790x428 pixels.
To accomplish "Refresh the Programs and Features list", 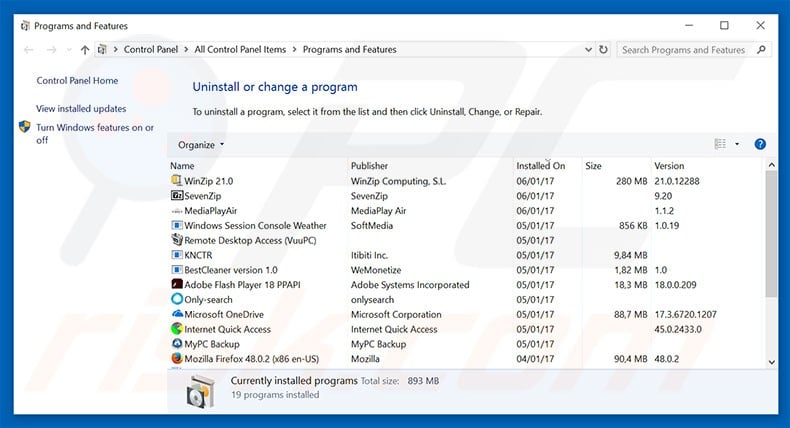I will 603,49.
